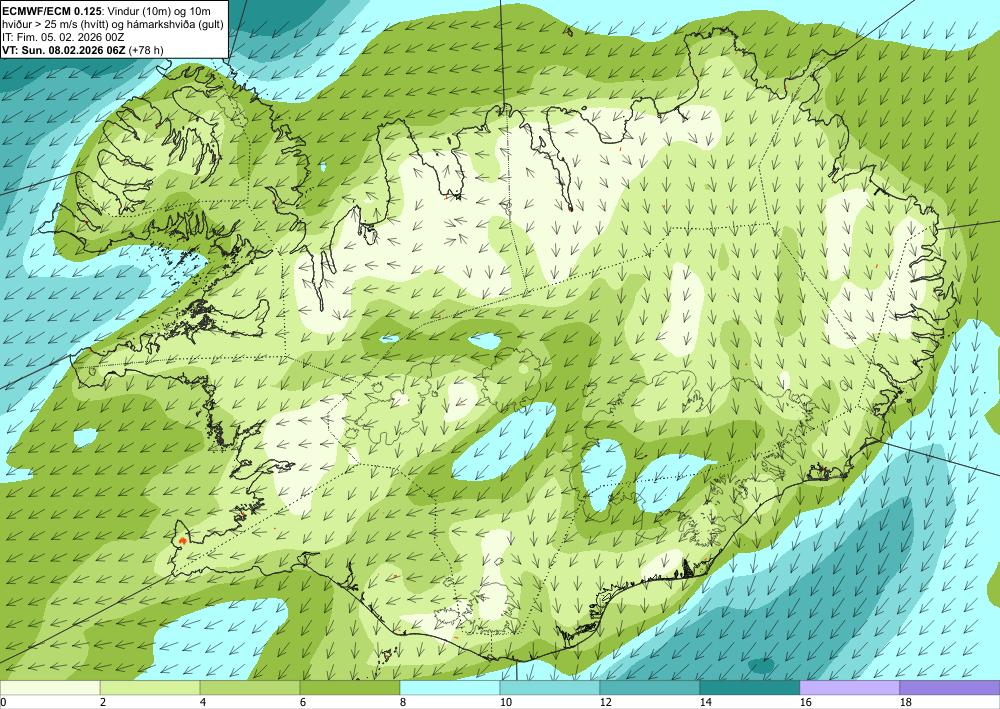This screenshot has width=1000, height=709.
Task: Click the legend scale label "10"
Action: (506, 703)
